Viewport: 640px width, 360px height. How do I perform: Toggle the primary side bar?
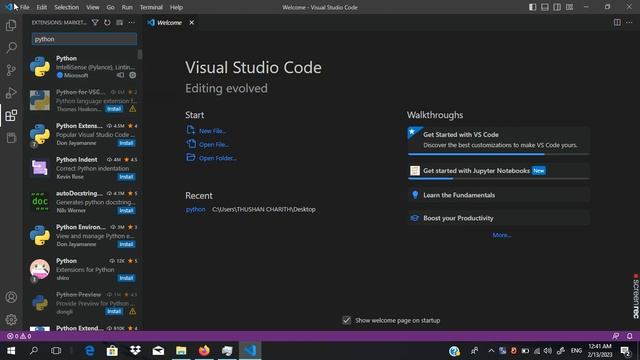coord(533,7)
